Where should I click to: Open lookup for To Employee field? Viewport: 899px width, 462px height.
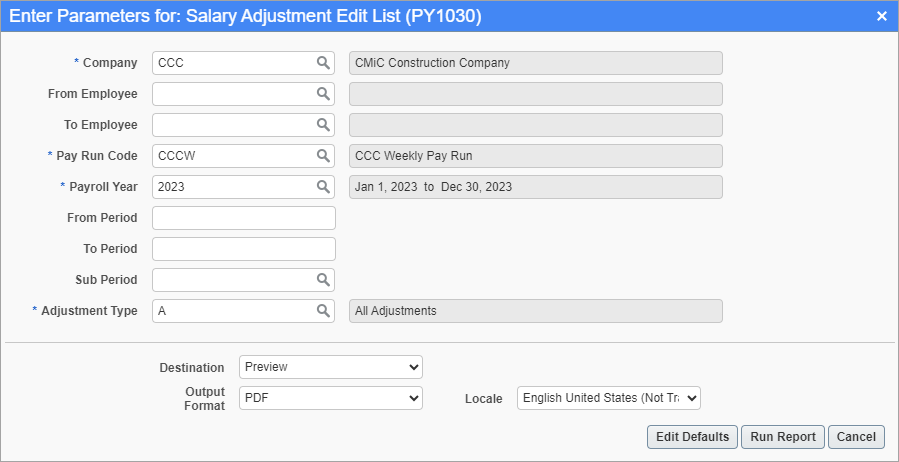323,124
